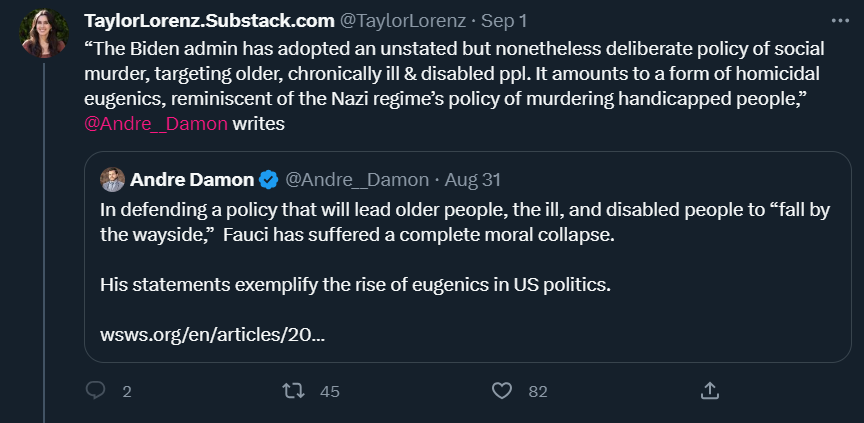Click the blue verified badge

[x=269, y=180]
